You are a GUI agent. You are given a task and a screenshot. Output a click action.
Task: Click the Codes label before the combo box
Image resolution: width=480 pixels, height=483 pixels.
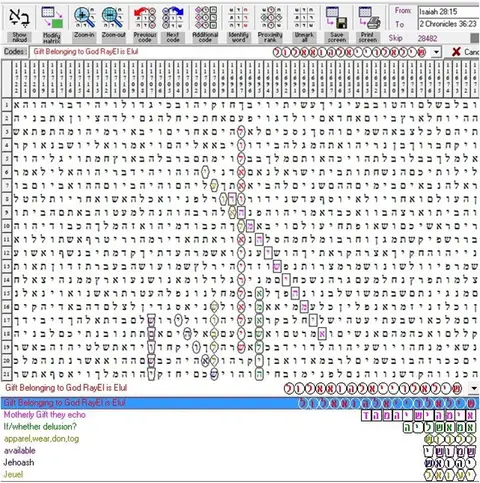point(14,52)
